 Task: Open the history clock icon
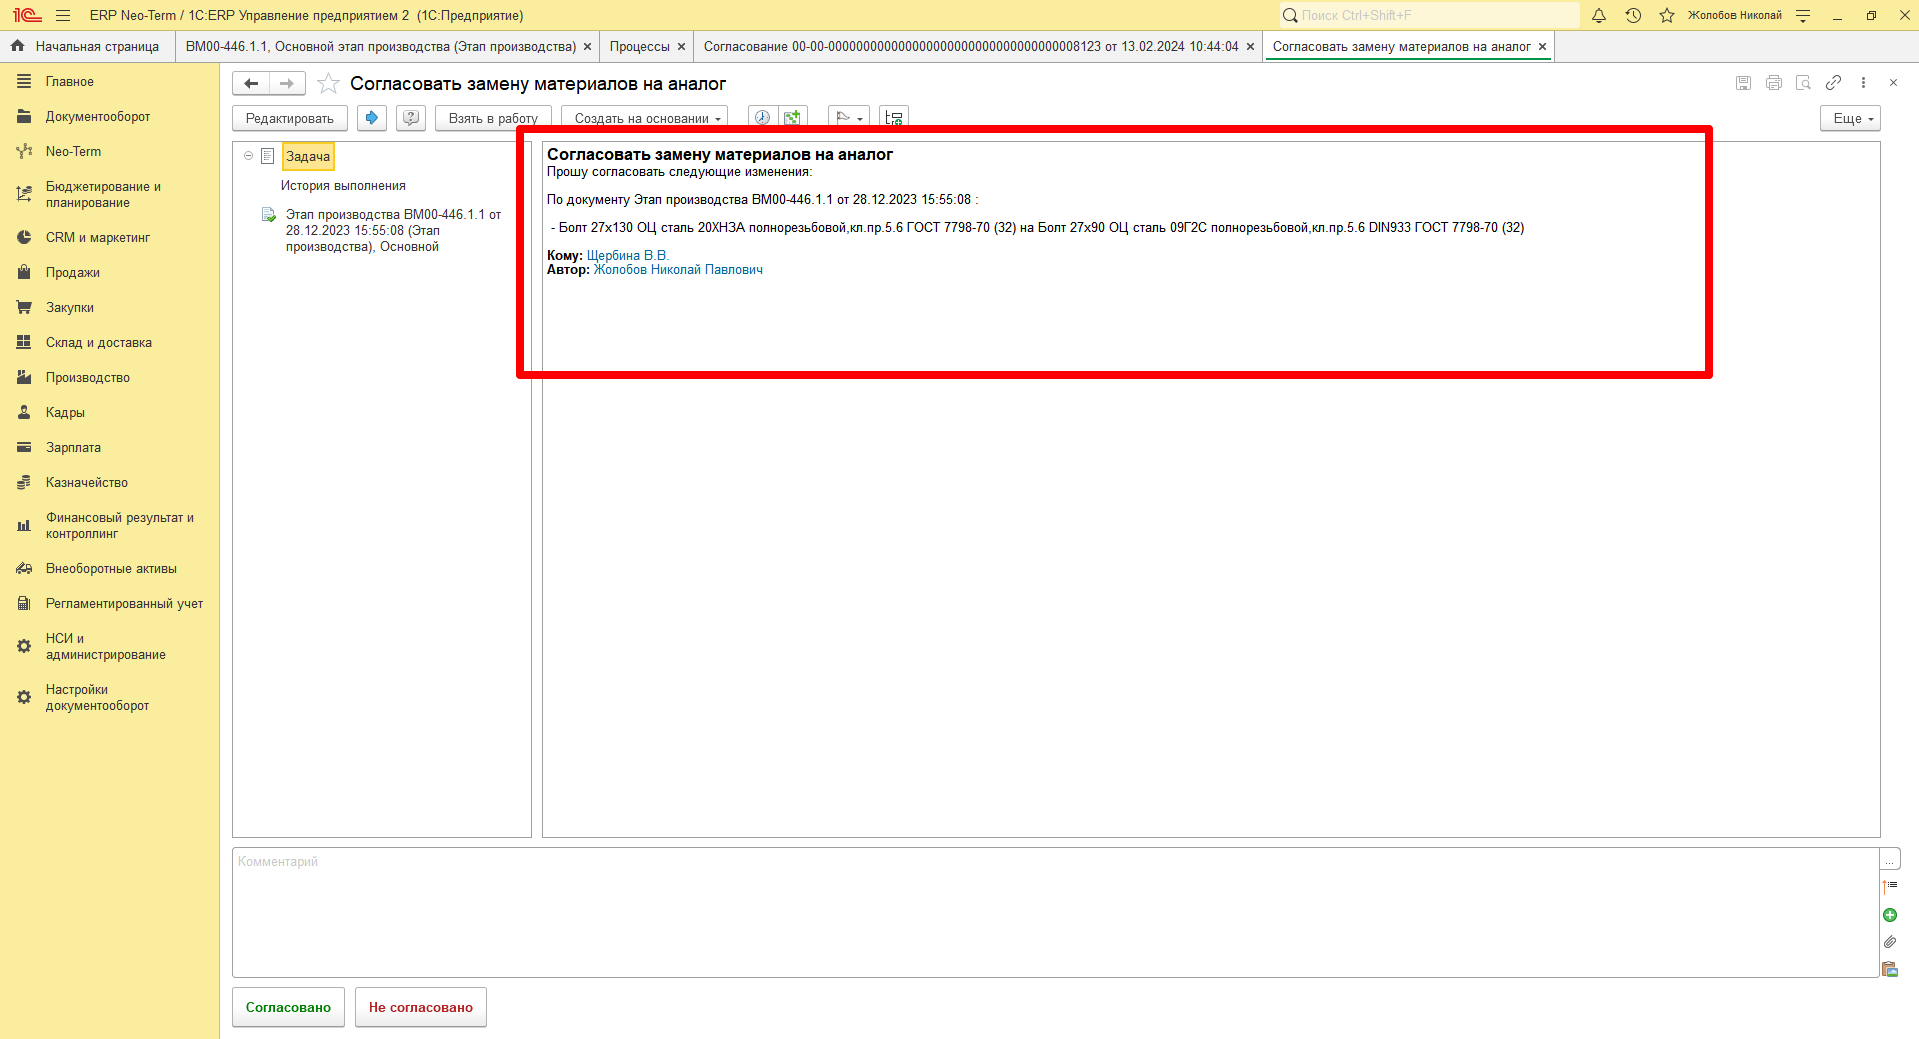(x=1633, y=15)
